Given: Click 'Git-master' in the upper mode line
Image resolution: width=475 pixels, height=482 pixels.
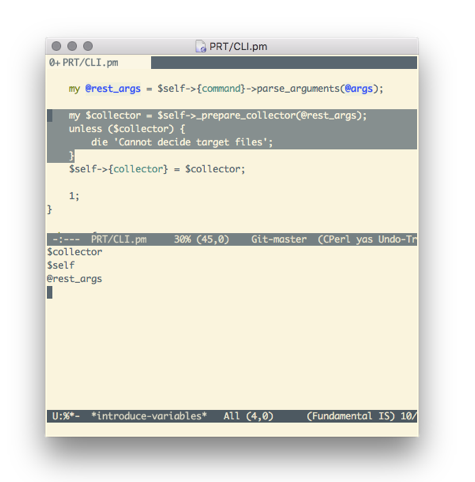Looking at the screenshot, I should [279, 239].
